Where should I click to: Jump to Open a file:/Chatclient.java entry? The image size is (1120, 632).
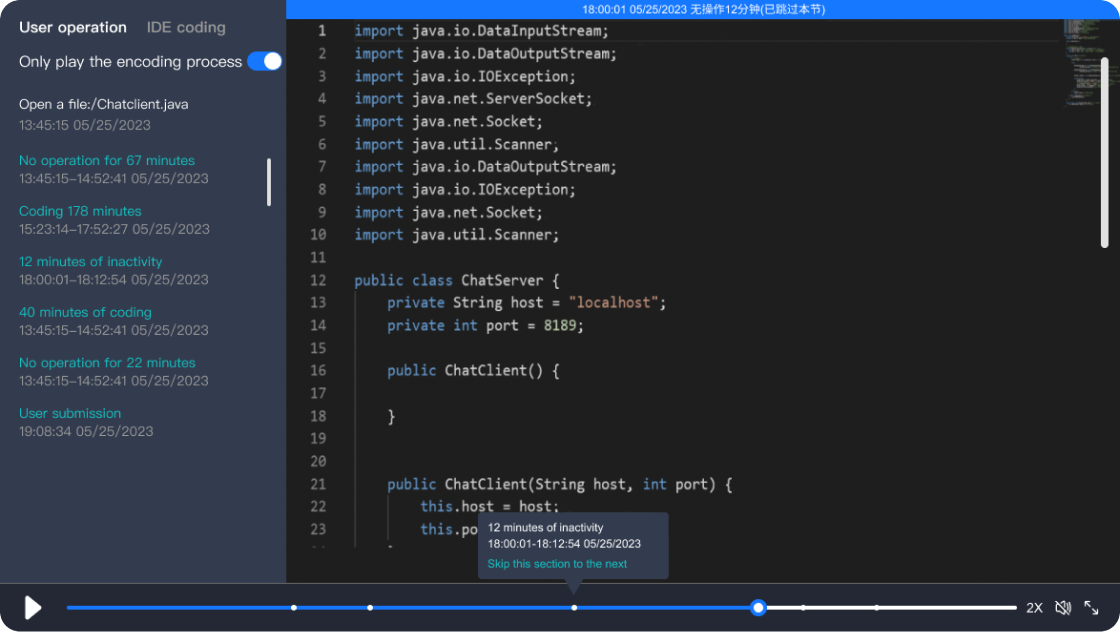click(x=103, y=104)
